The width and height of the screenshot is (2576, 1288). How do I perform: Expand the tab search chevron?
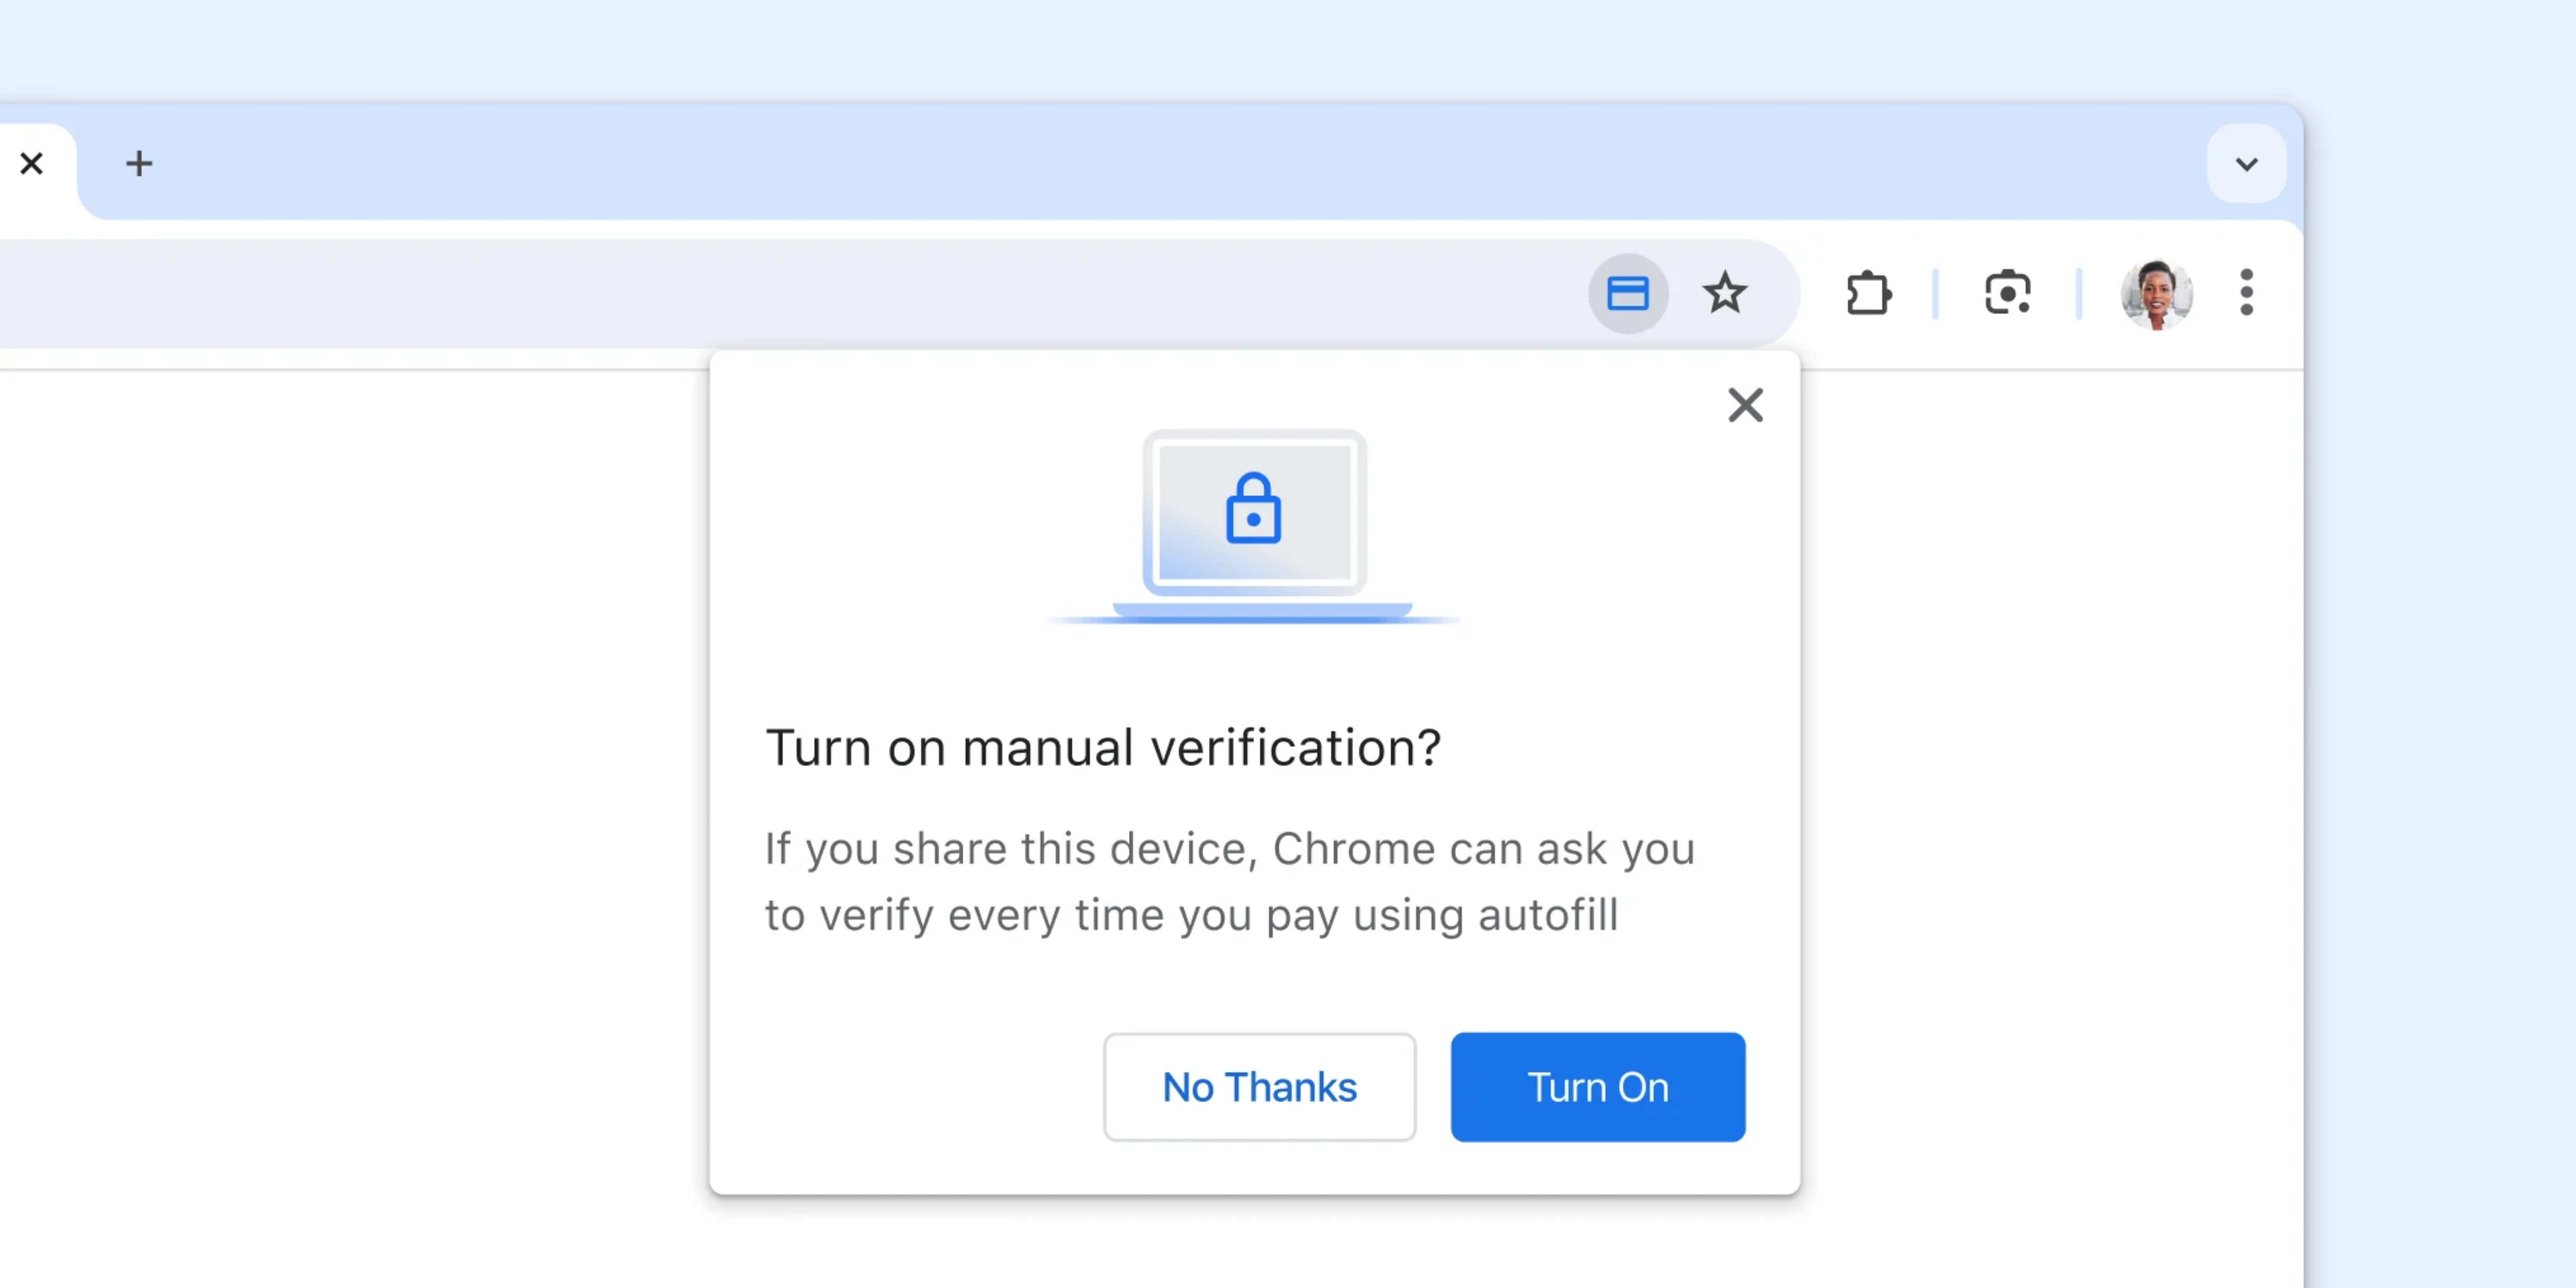click(2246, 164)
